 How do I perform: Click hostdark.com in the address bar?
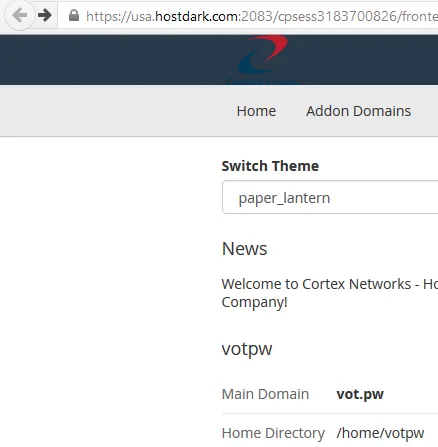(x=197, y=16)
